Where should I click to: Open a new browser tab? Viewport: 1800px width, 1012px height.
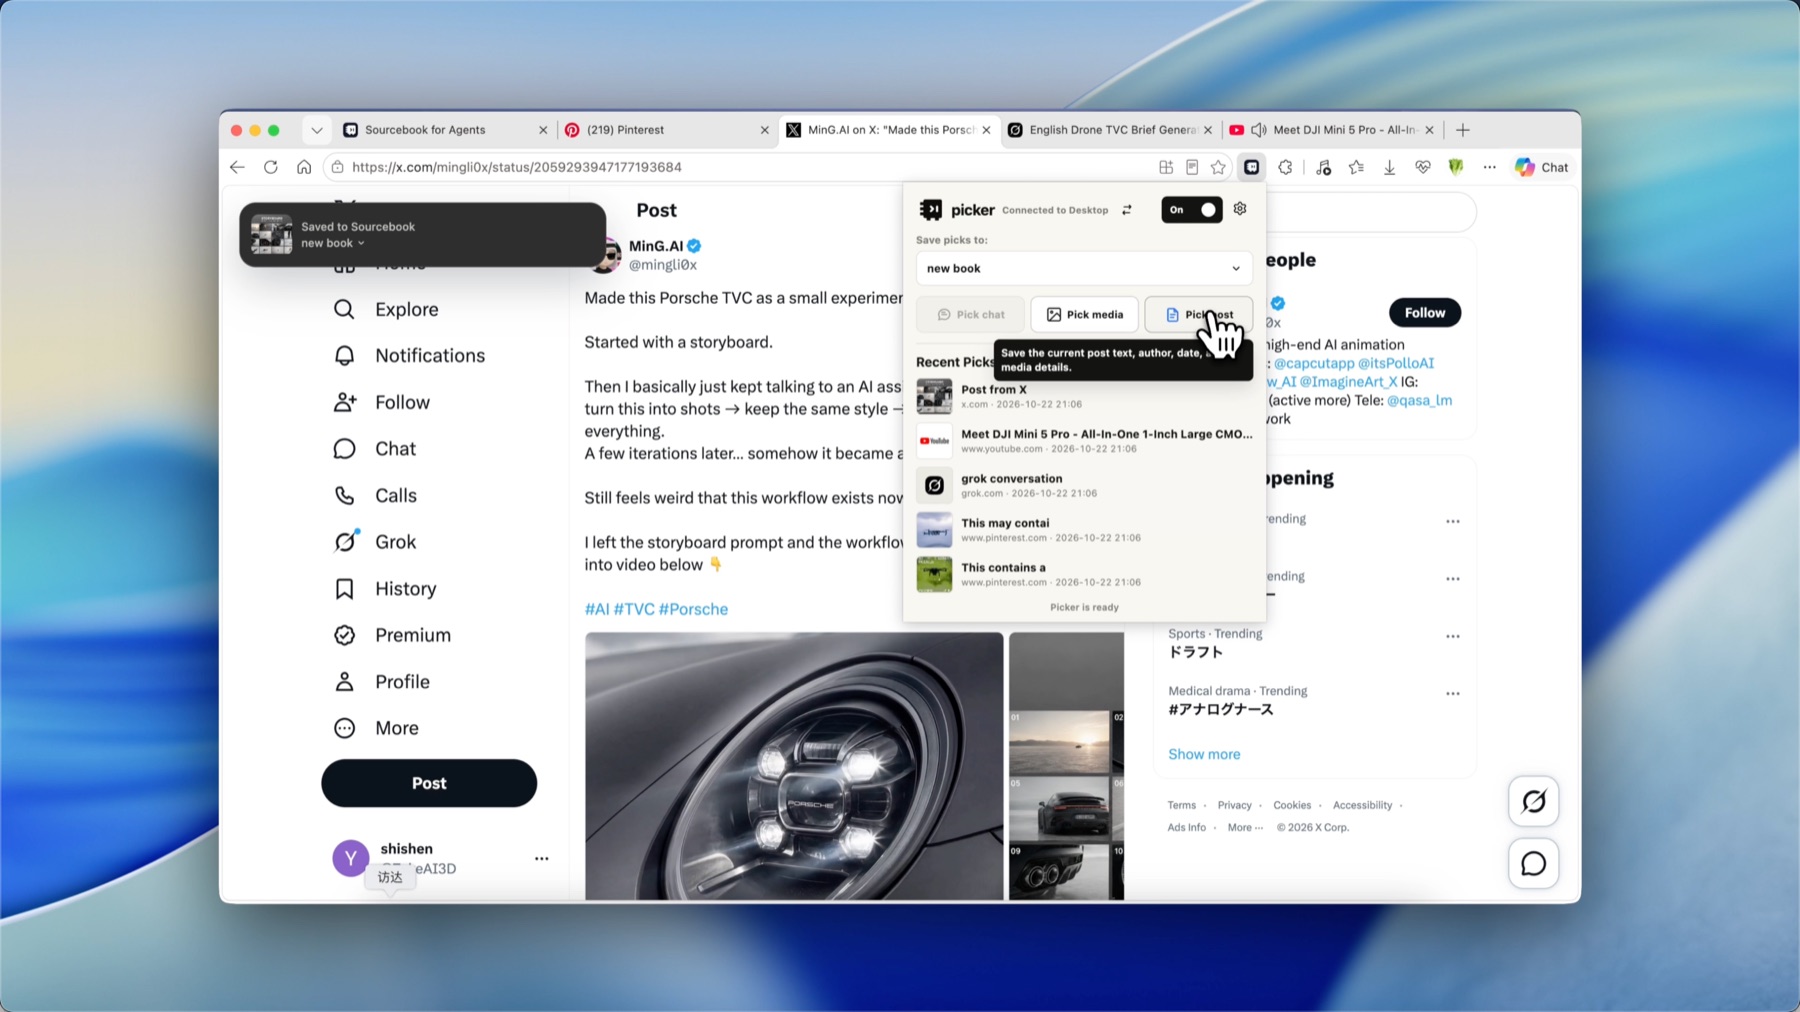[x=1463, y=130]
